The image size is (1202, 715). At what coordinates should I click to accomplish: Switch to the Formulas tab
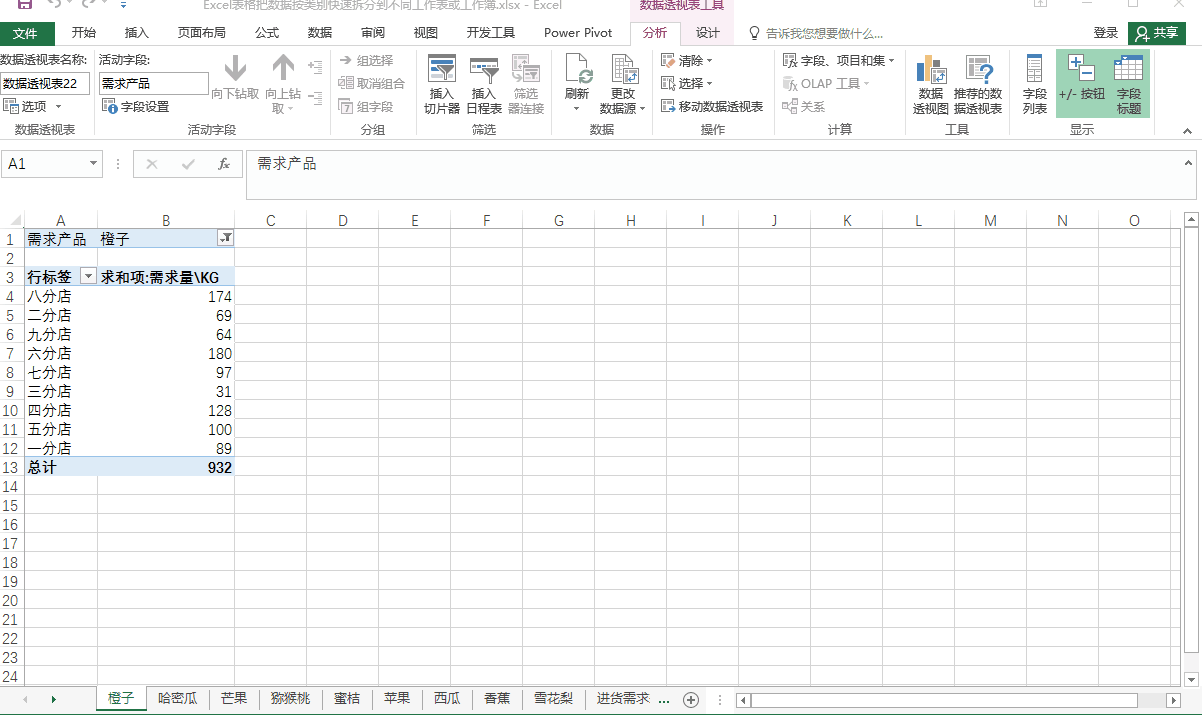[267, 33]
